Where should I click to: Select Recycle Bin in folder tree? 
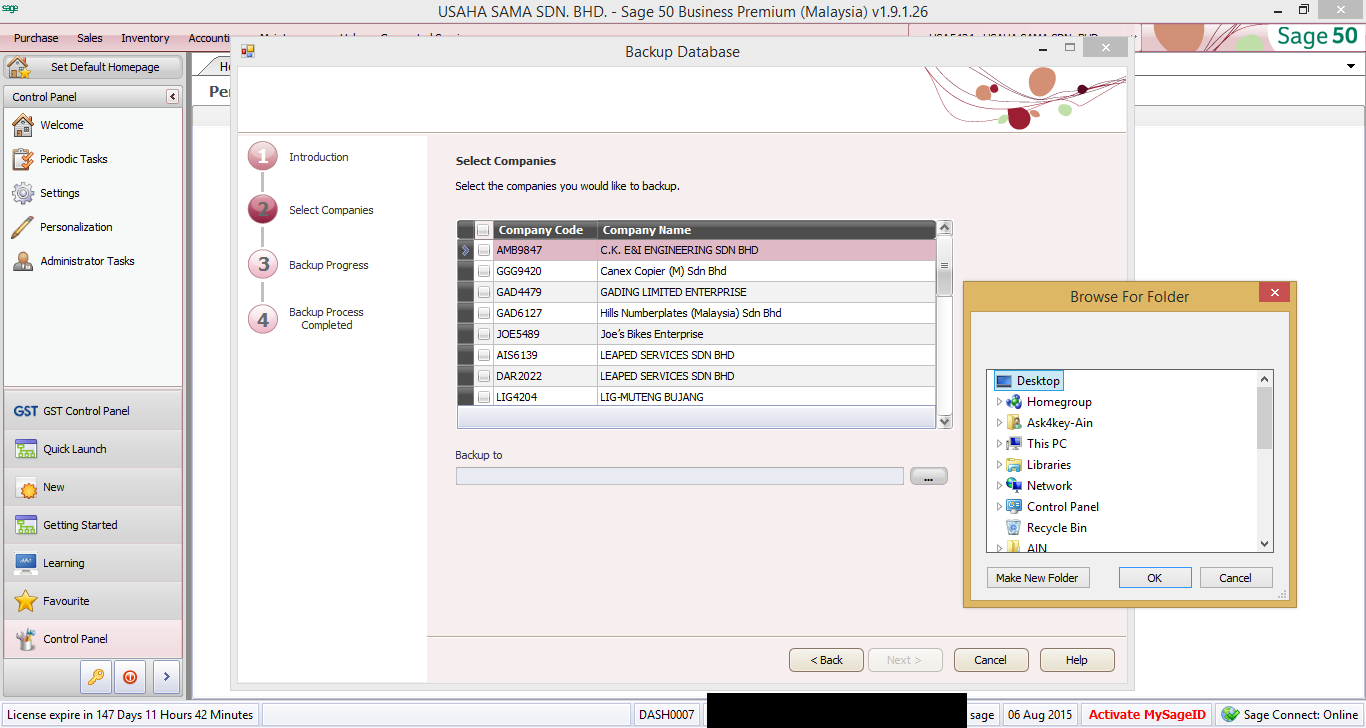1056,528
